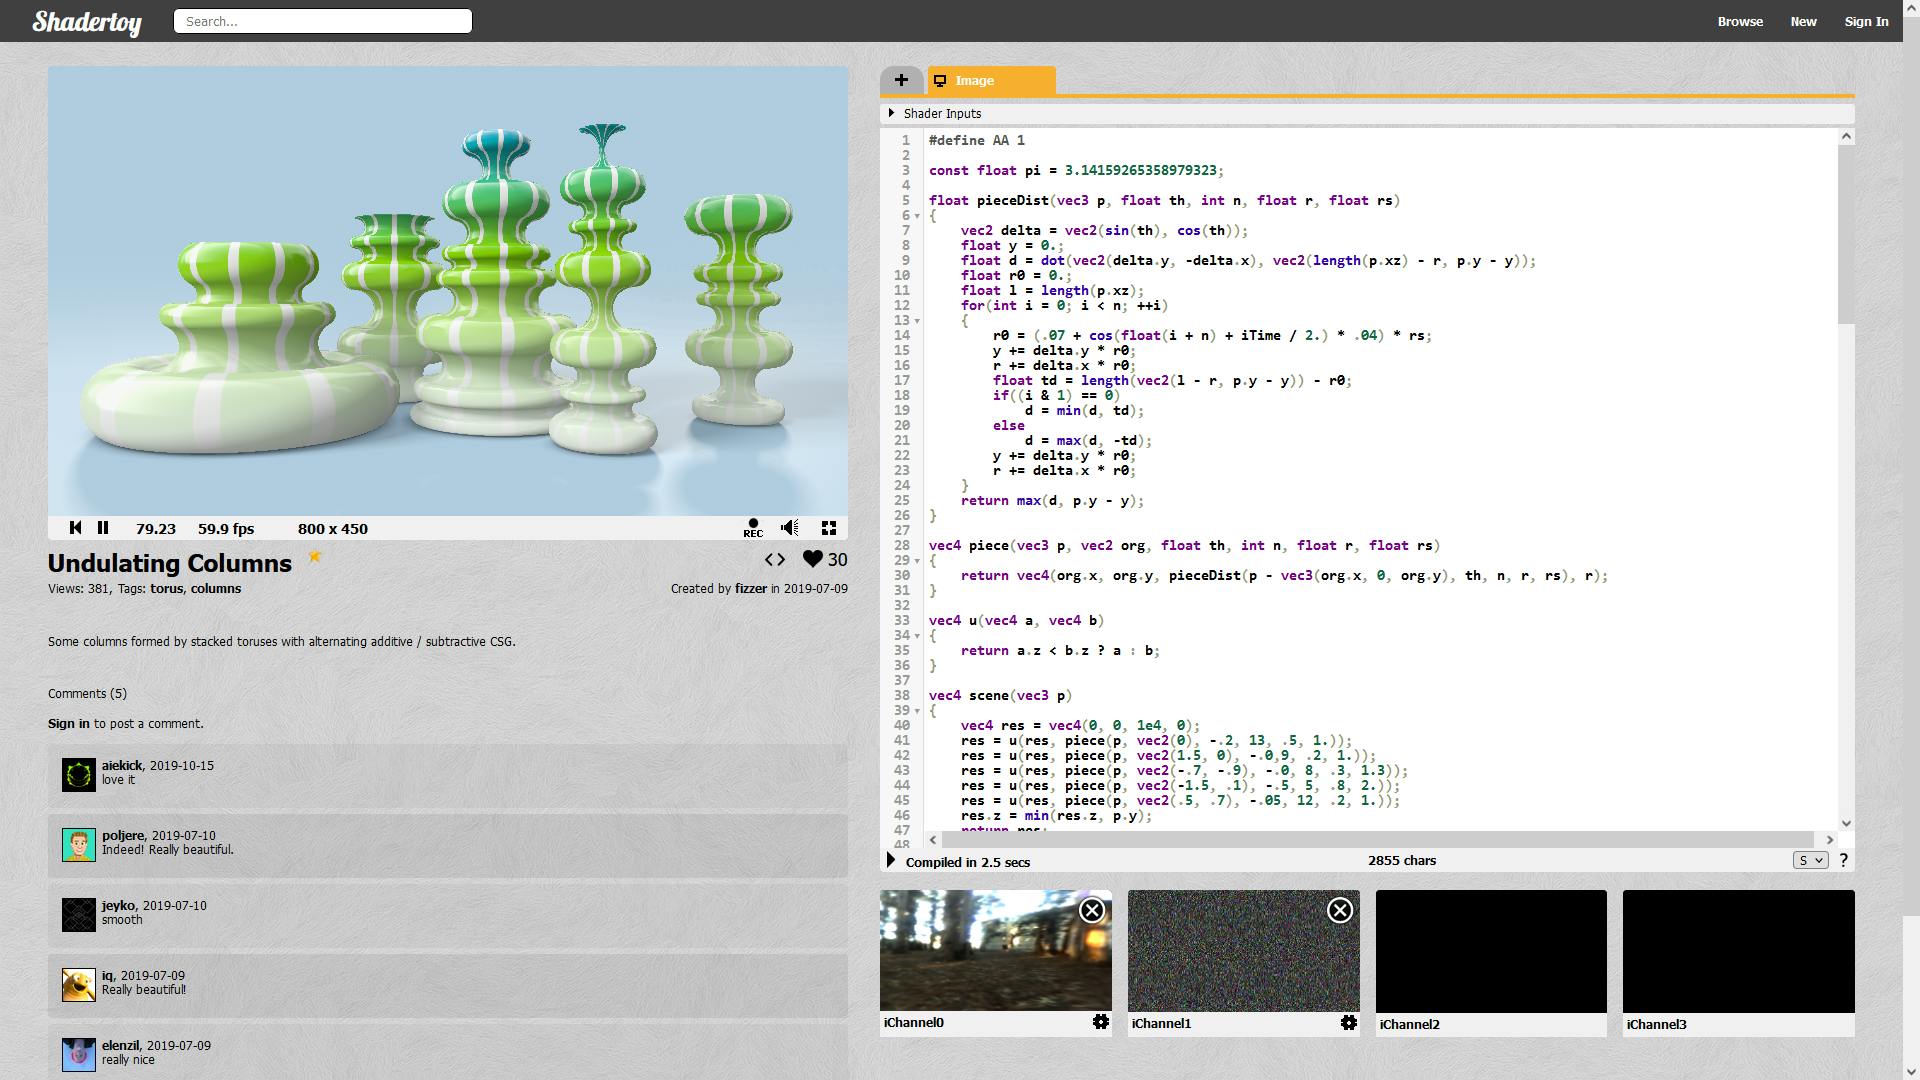The image size is (1920, 1080).
Task: Open iChannel1 sampler settings gear
Action: (1349, 1022)
